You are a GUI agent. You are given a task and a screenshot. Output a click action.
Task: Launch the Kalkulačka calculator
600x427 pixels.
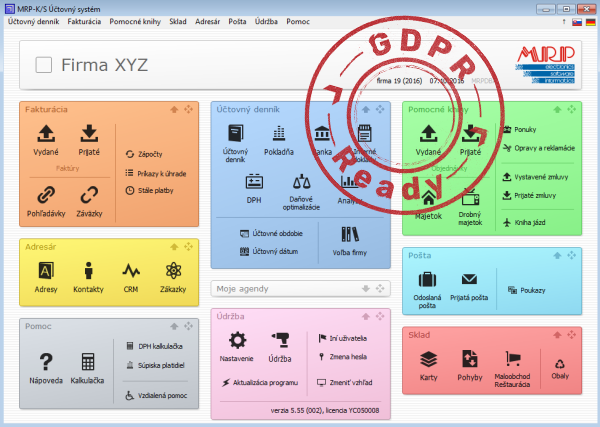pos(88,368)
